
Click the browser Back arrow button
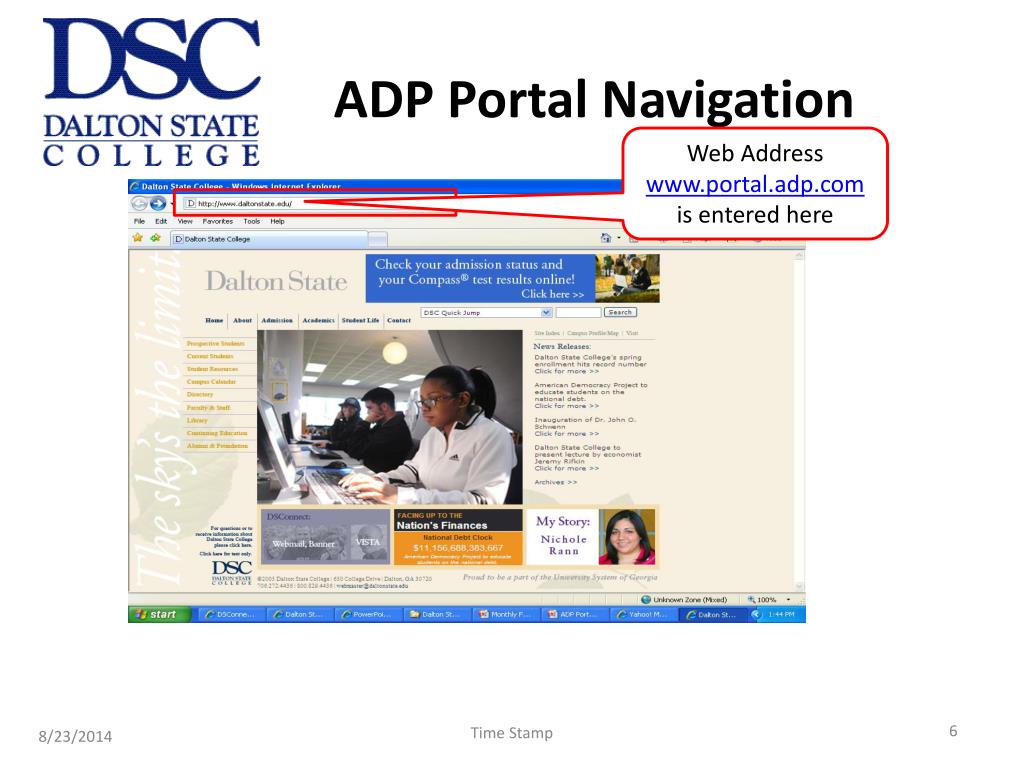pyautogui.click(x=139, y=204)
